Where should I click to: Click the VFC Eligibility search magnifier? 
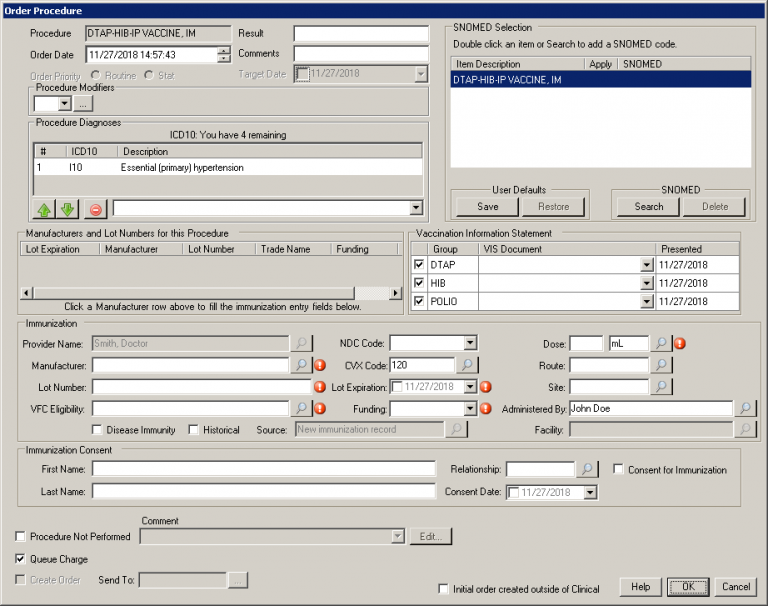(301, 408)
